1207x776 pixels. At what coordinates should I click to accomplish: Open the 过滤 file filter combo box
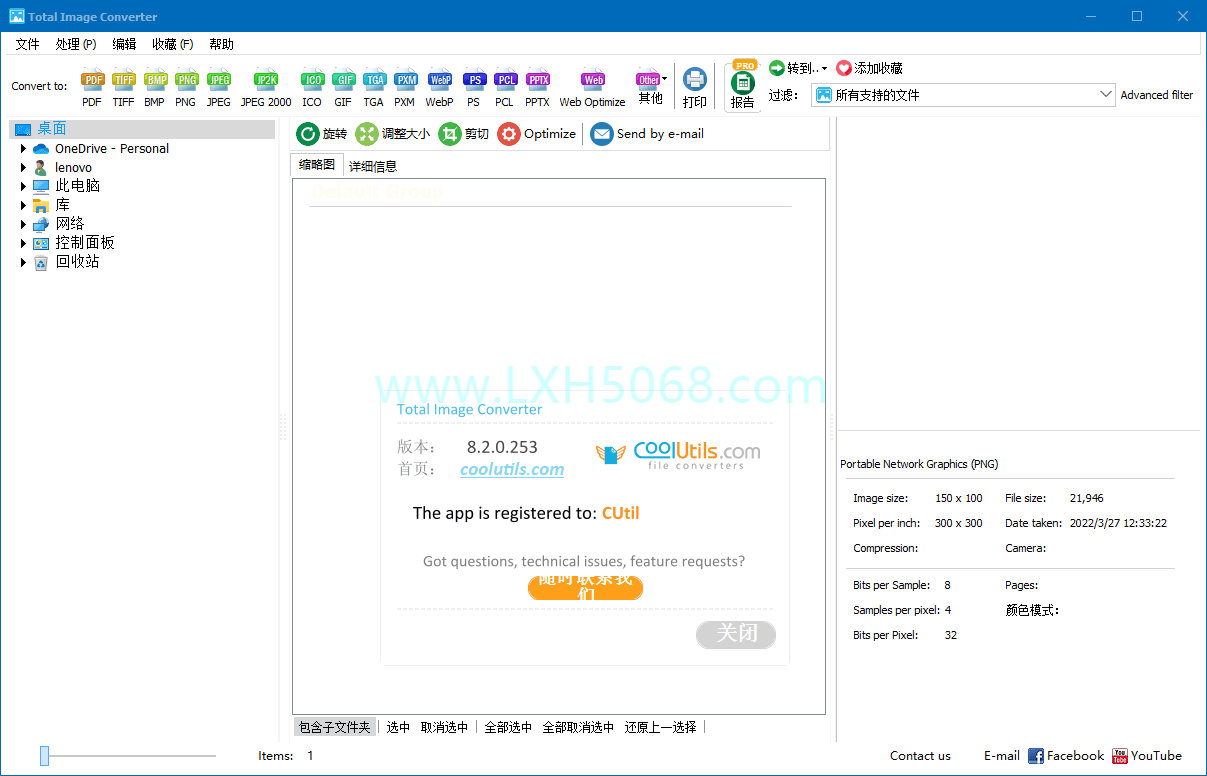963,95
